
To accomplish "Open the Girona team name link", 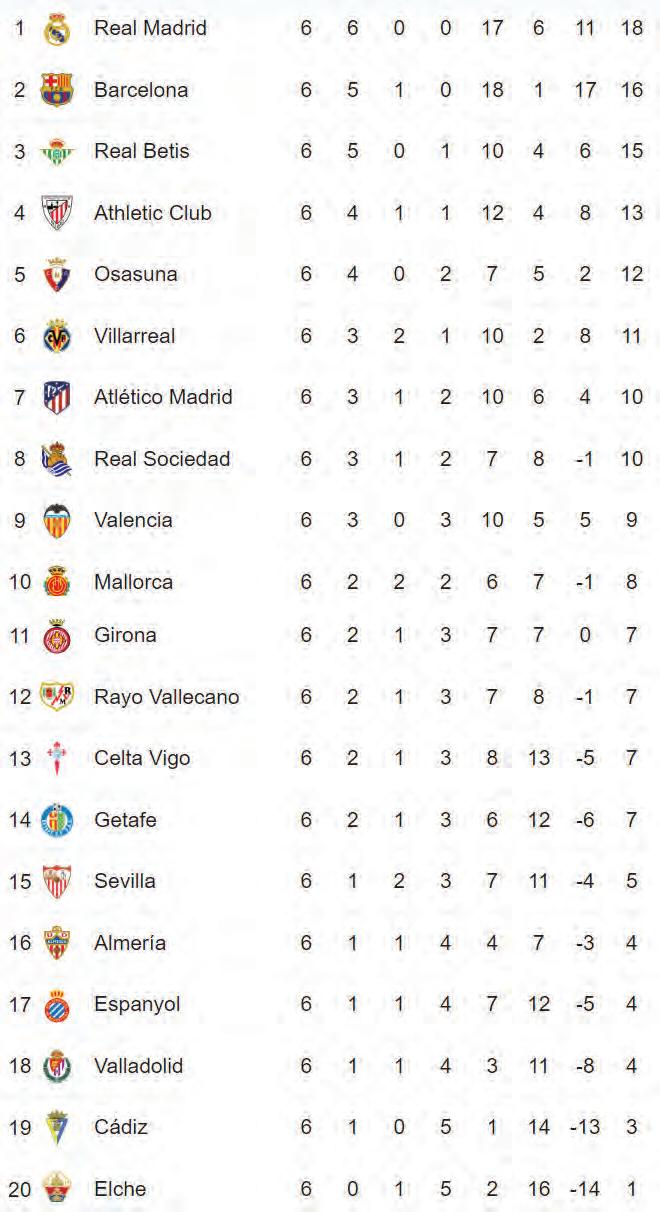I will pyautogui.click(x=125, y=635).
